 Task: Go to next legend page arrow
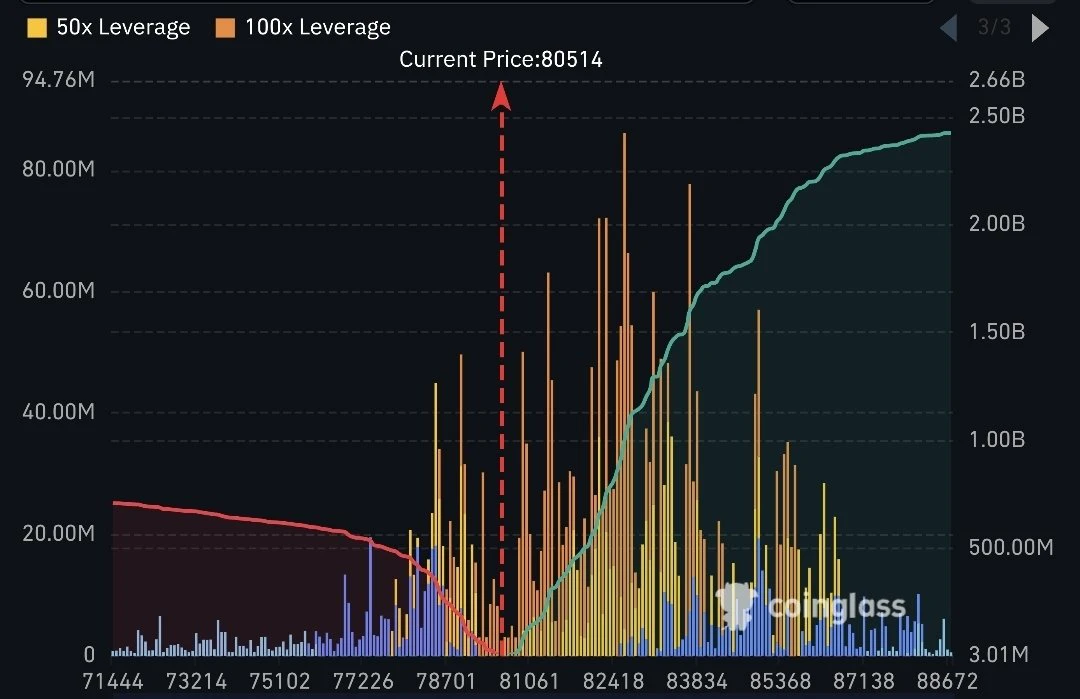pyautogui.click(x=1040, y=28)
